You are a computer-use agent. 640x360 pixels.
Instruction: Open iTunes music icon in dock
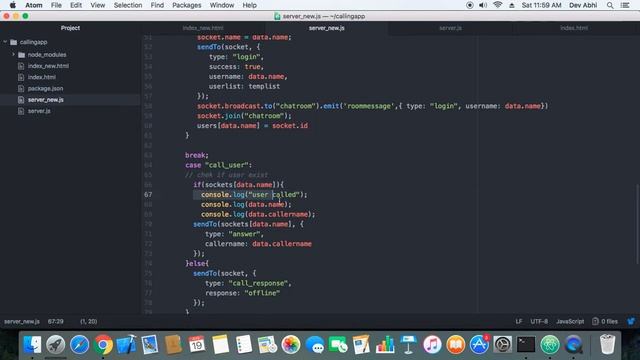432,345
